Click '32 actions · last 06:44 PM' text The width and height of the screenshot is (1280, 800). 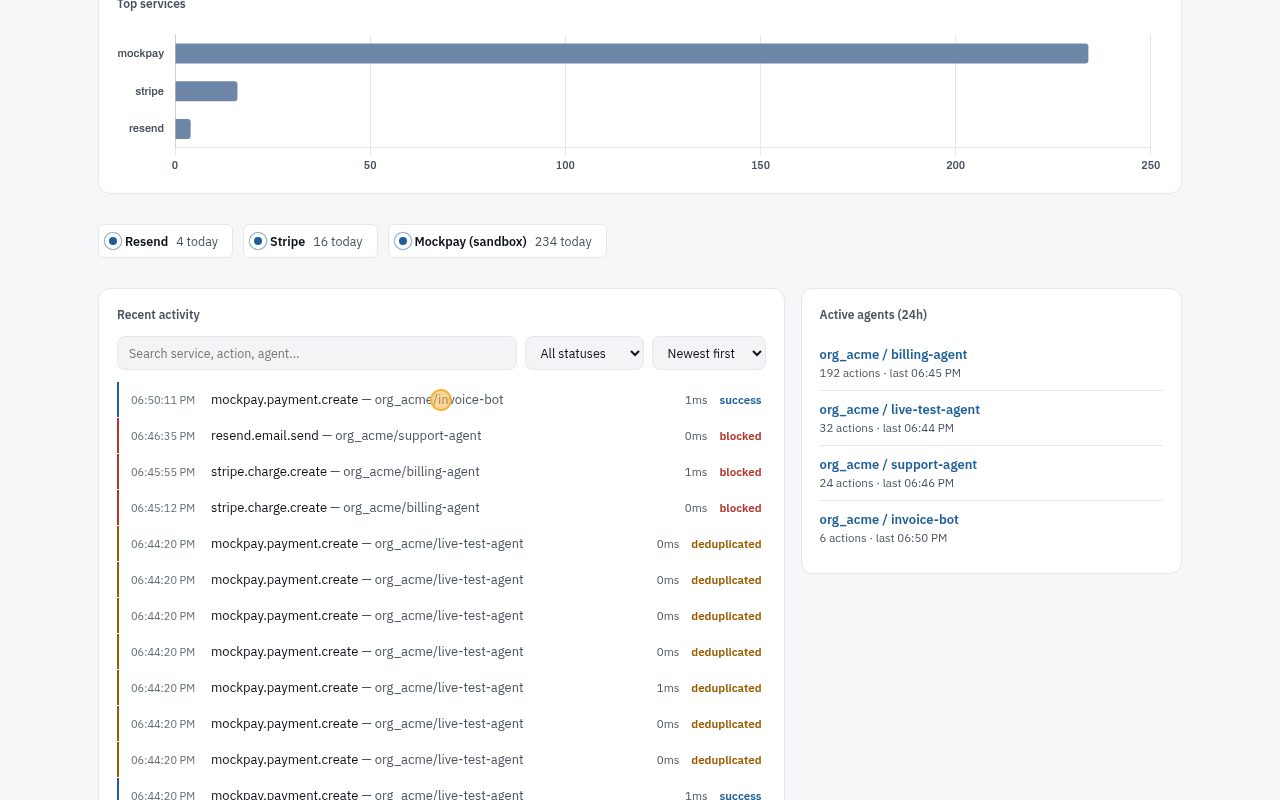point(886,428)
